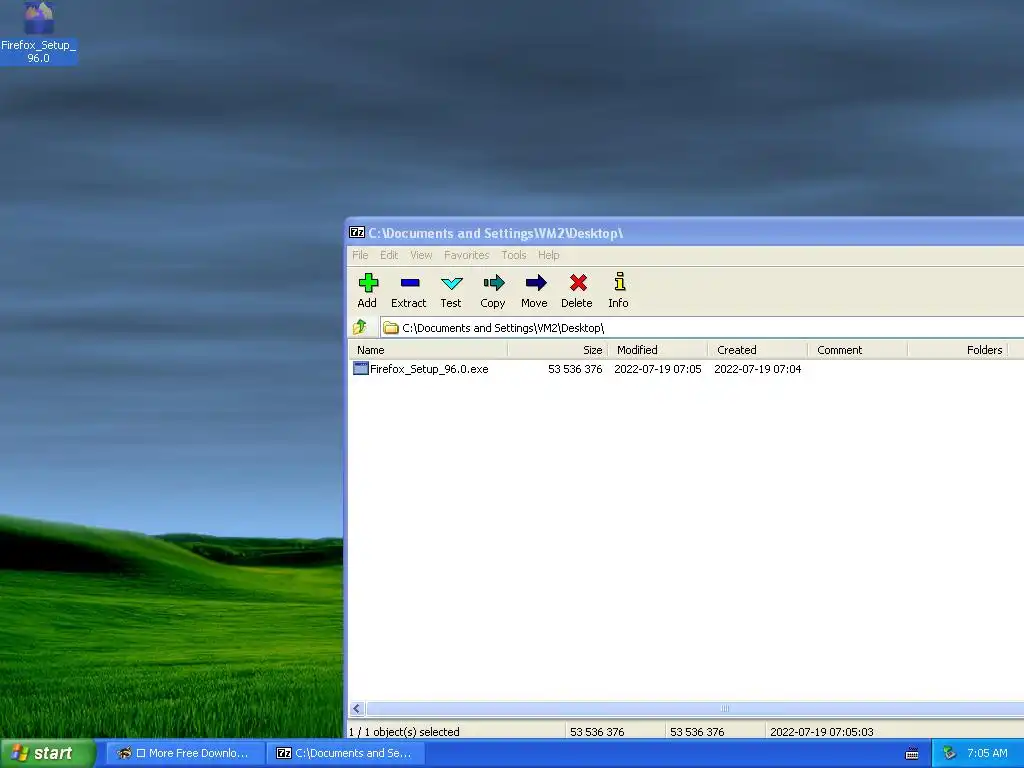Sort by the Modified column header
The image size is (1024, 768).
tap(658, 350)
